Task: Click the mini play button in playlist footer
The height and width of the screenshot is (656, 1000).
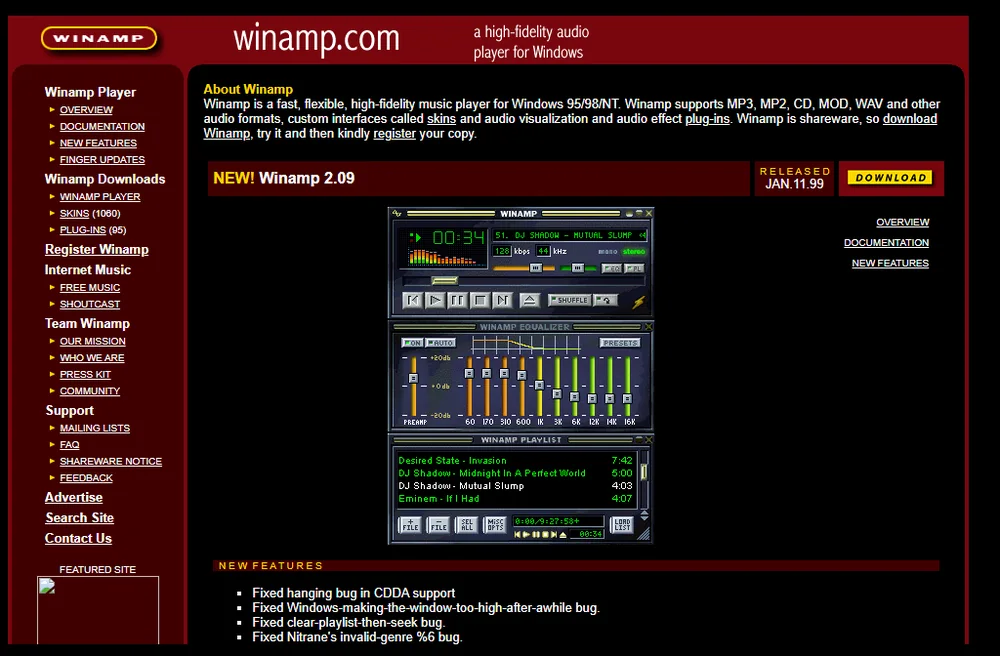Action: pyautogui.click(x=526, y=535)
